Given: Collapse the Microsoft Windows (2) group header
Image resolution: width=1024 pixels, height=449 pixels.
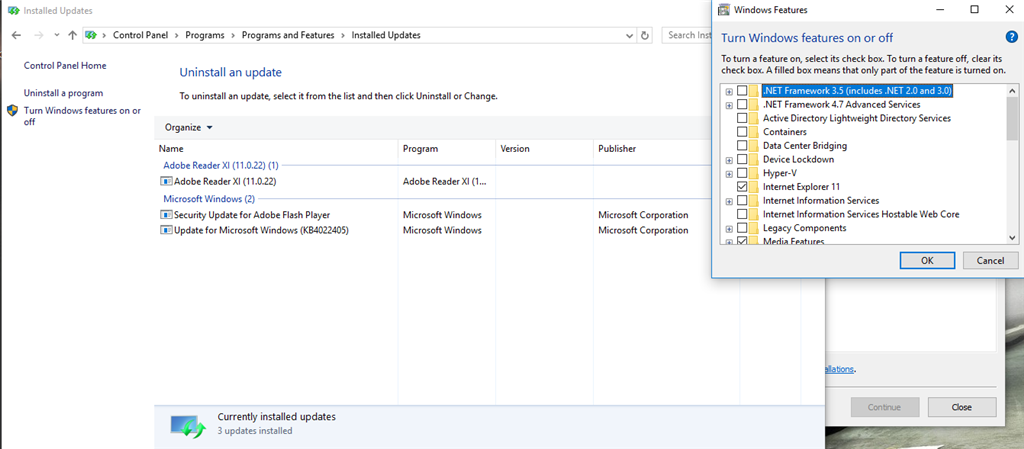Looking at the screenshot, I should (x=209, y=198).
